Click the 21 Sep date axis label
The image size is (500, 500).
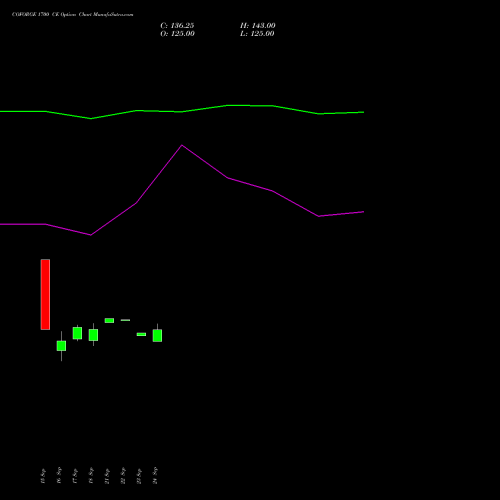(x=107, y=476)
